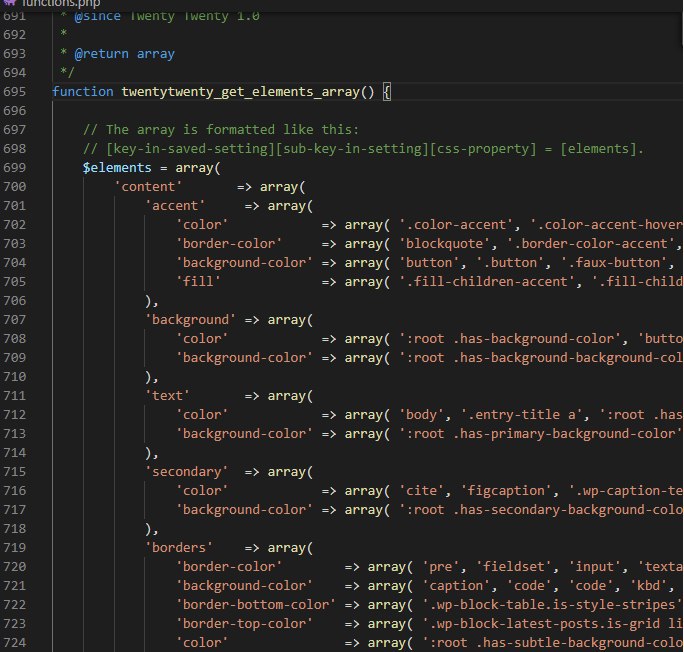
Task: Click the 'kbd' string on line 721
Action: pyautogui.click(x=649, y=586)
